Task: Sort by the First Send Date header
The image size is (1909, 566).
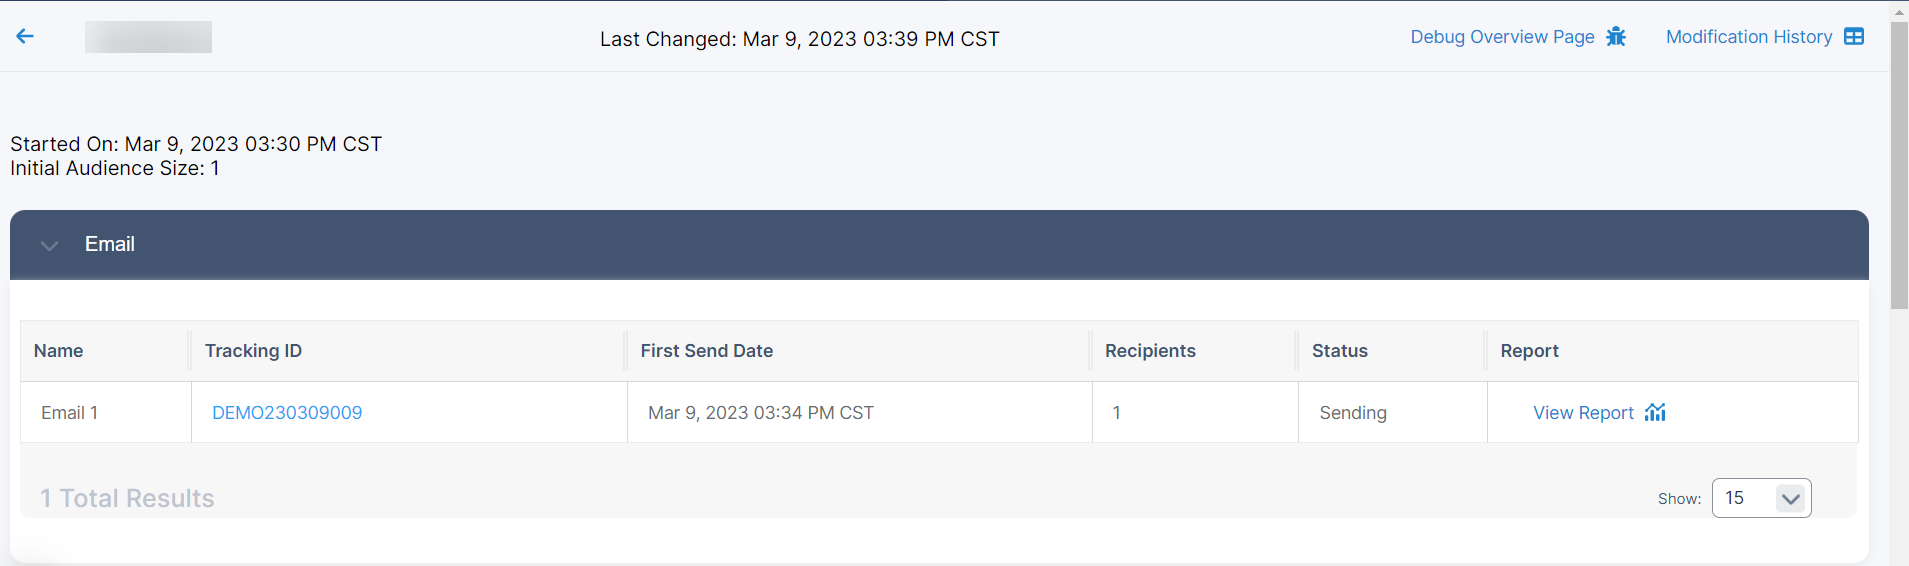Action: coord(706,351)
